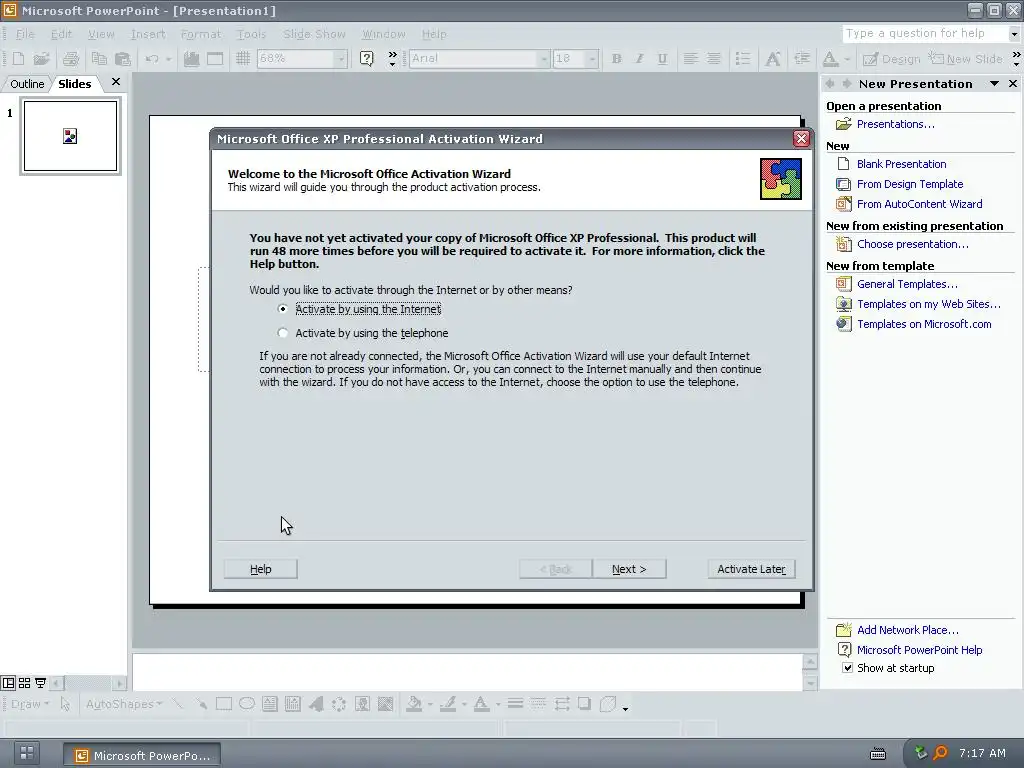
Task: Toggle the Show at startup checkbox
Action: (847, 668)
